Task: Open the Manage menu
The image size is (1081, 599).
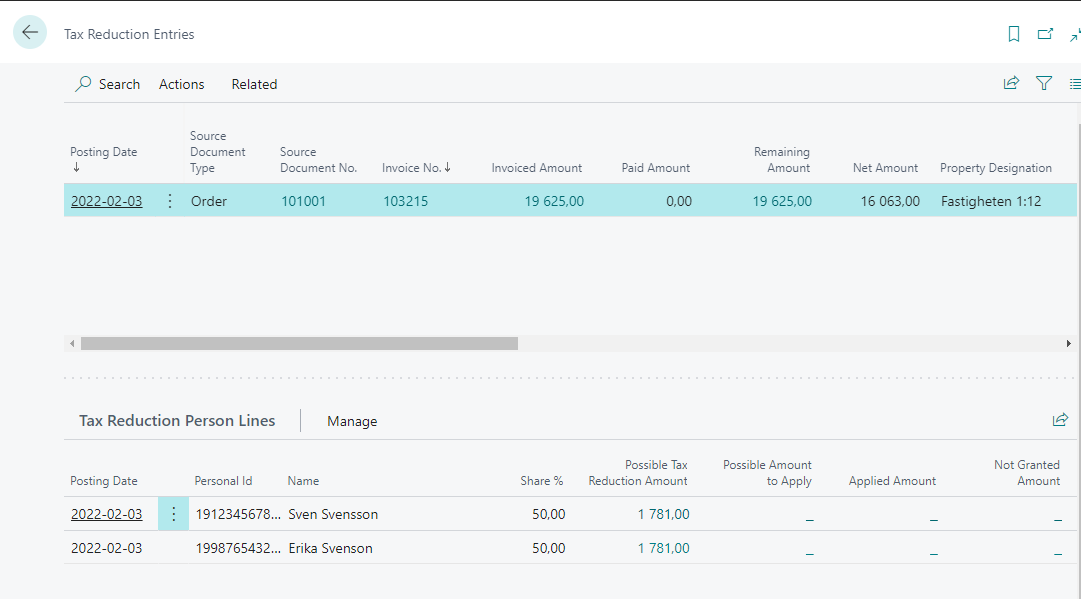Action: 352,421
